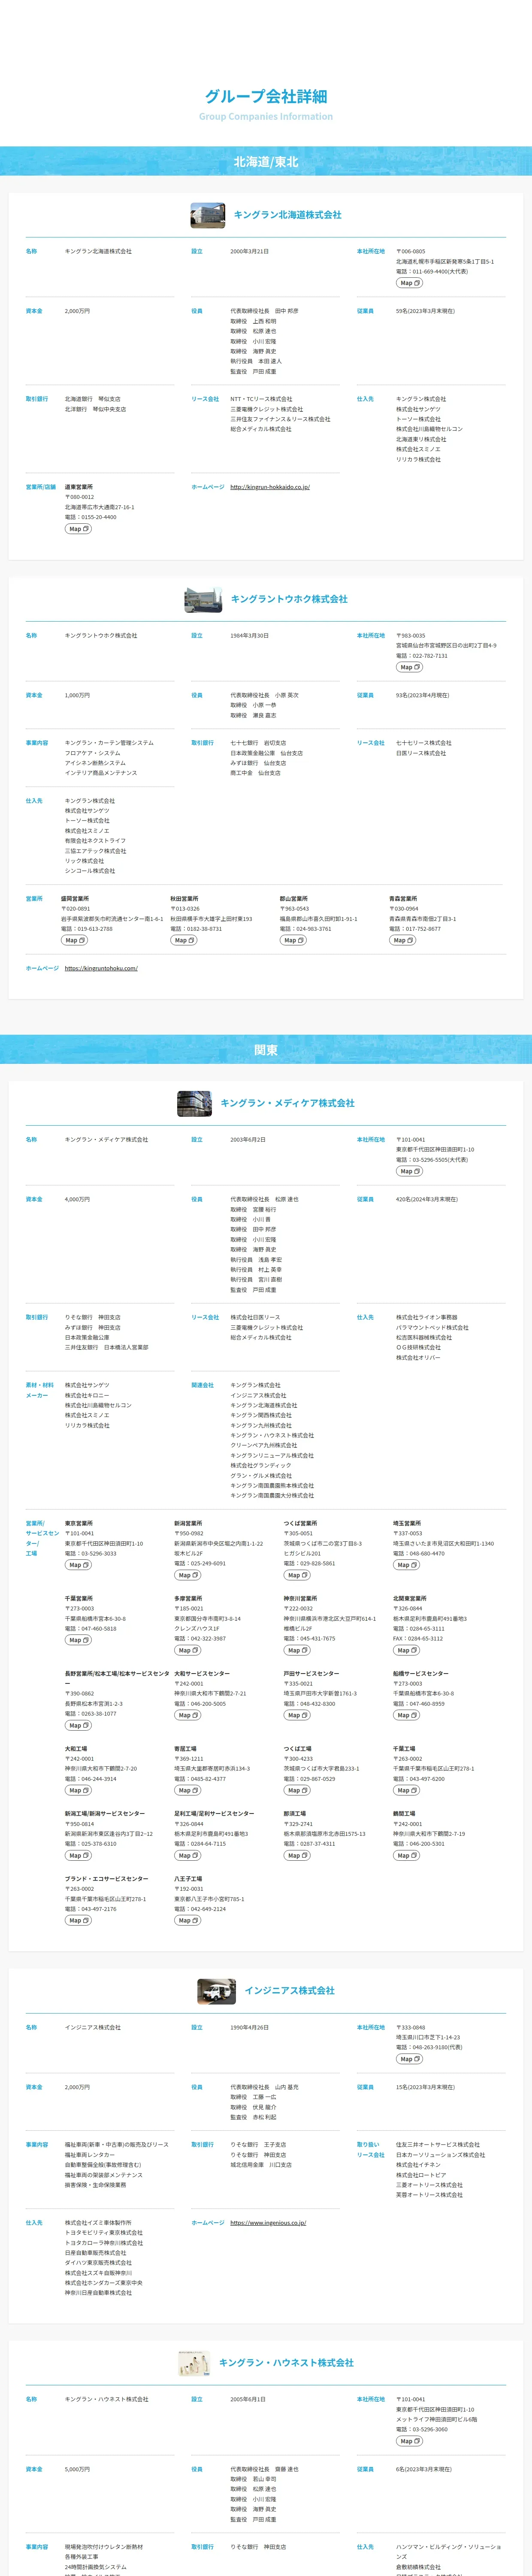
Task: Click the インジニアス株式会社 heading
Action: [x=289, y=1991]
